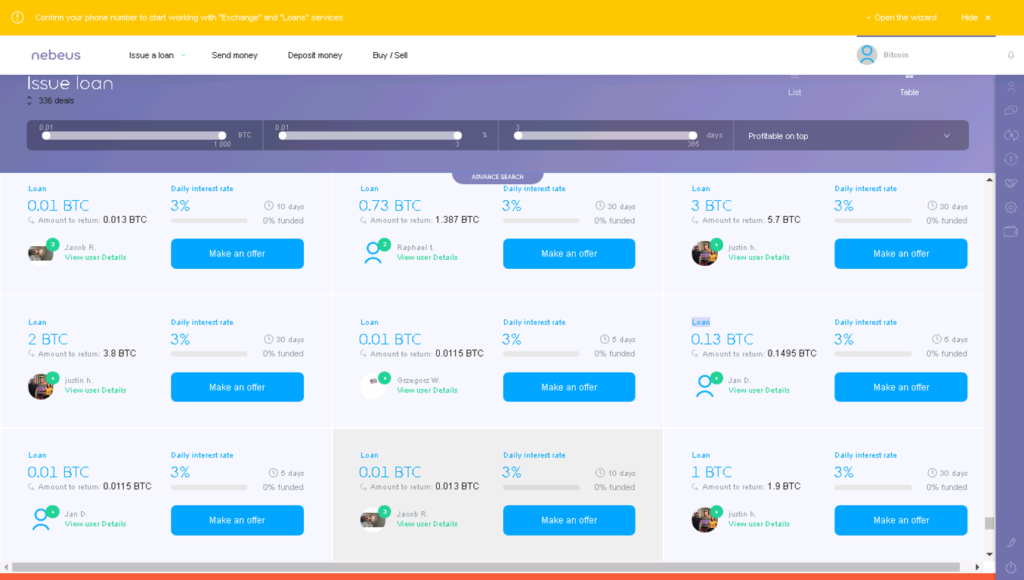Click the user profile icon in right sidebar
1024x580 pixels.
[1010, 87]
